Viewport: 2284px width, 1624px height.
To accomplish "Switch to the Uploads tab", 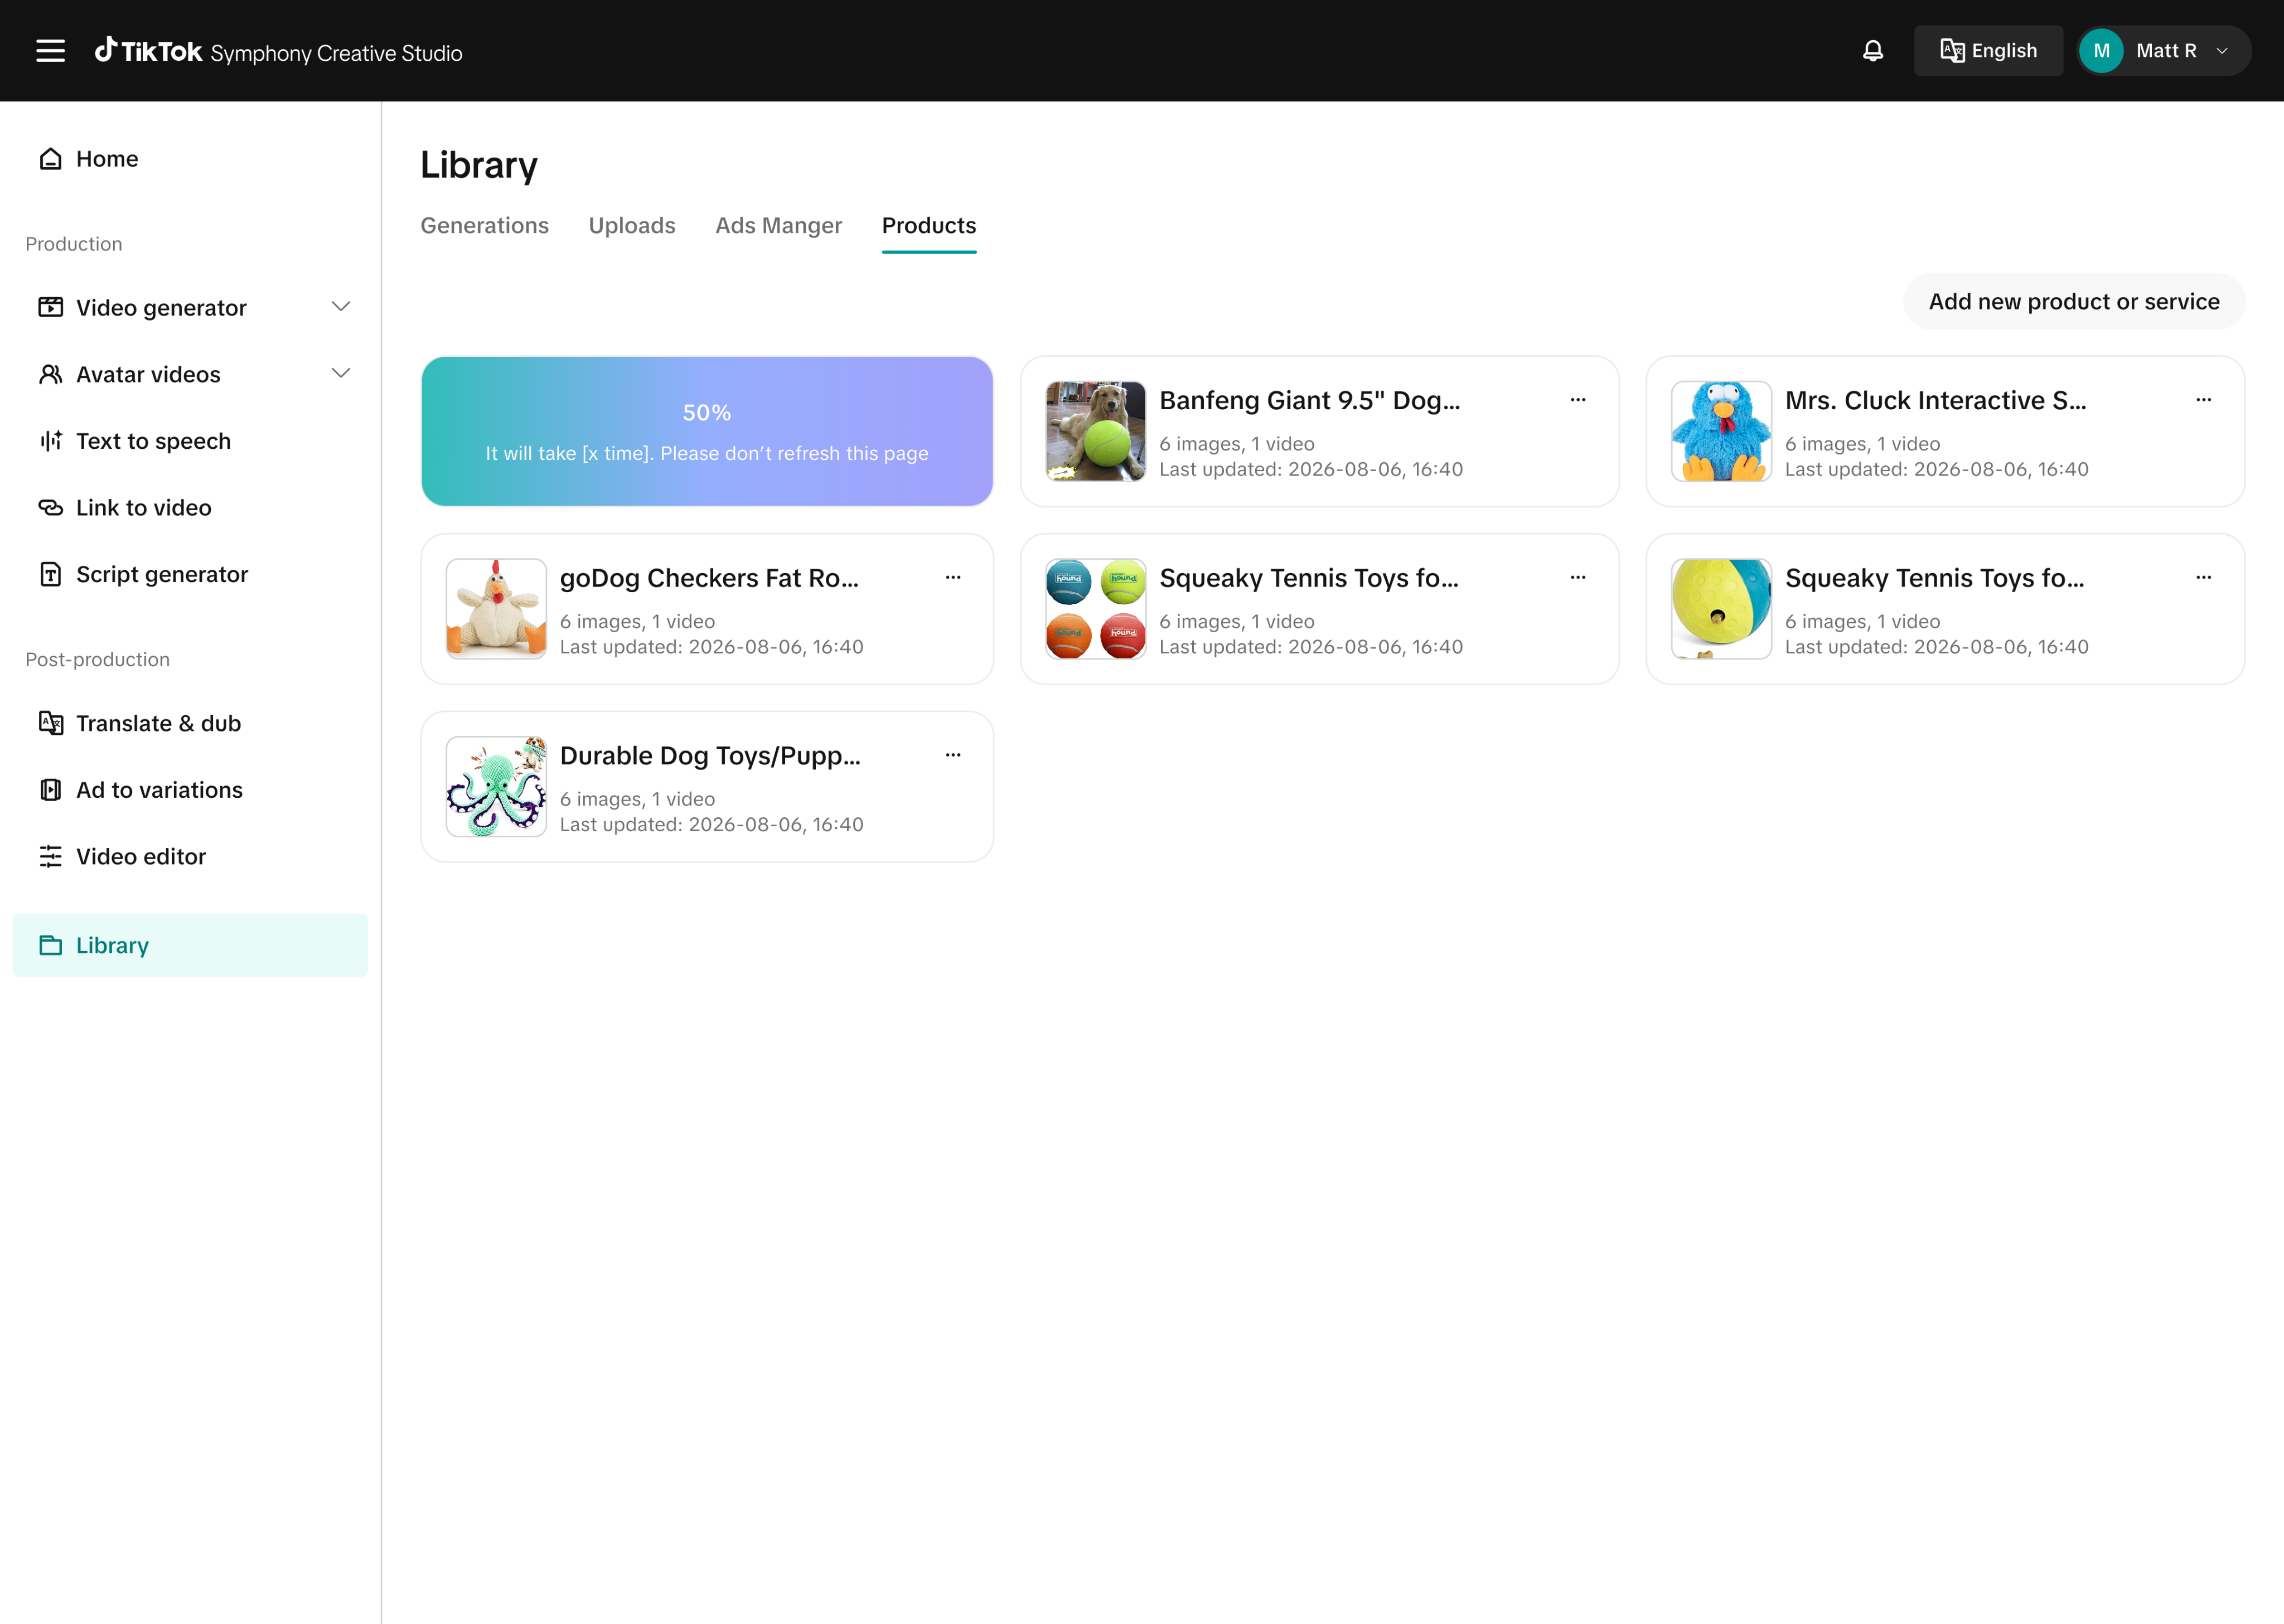I will tap(632, 226).
